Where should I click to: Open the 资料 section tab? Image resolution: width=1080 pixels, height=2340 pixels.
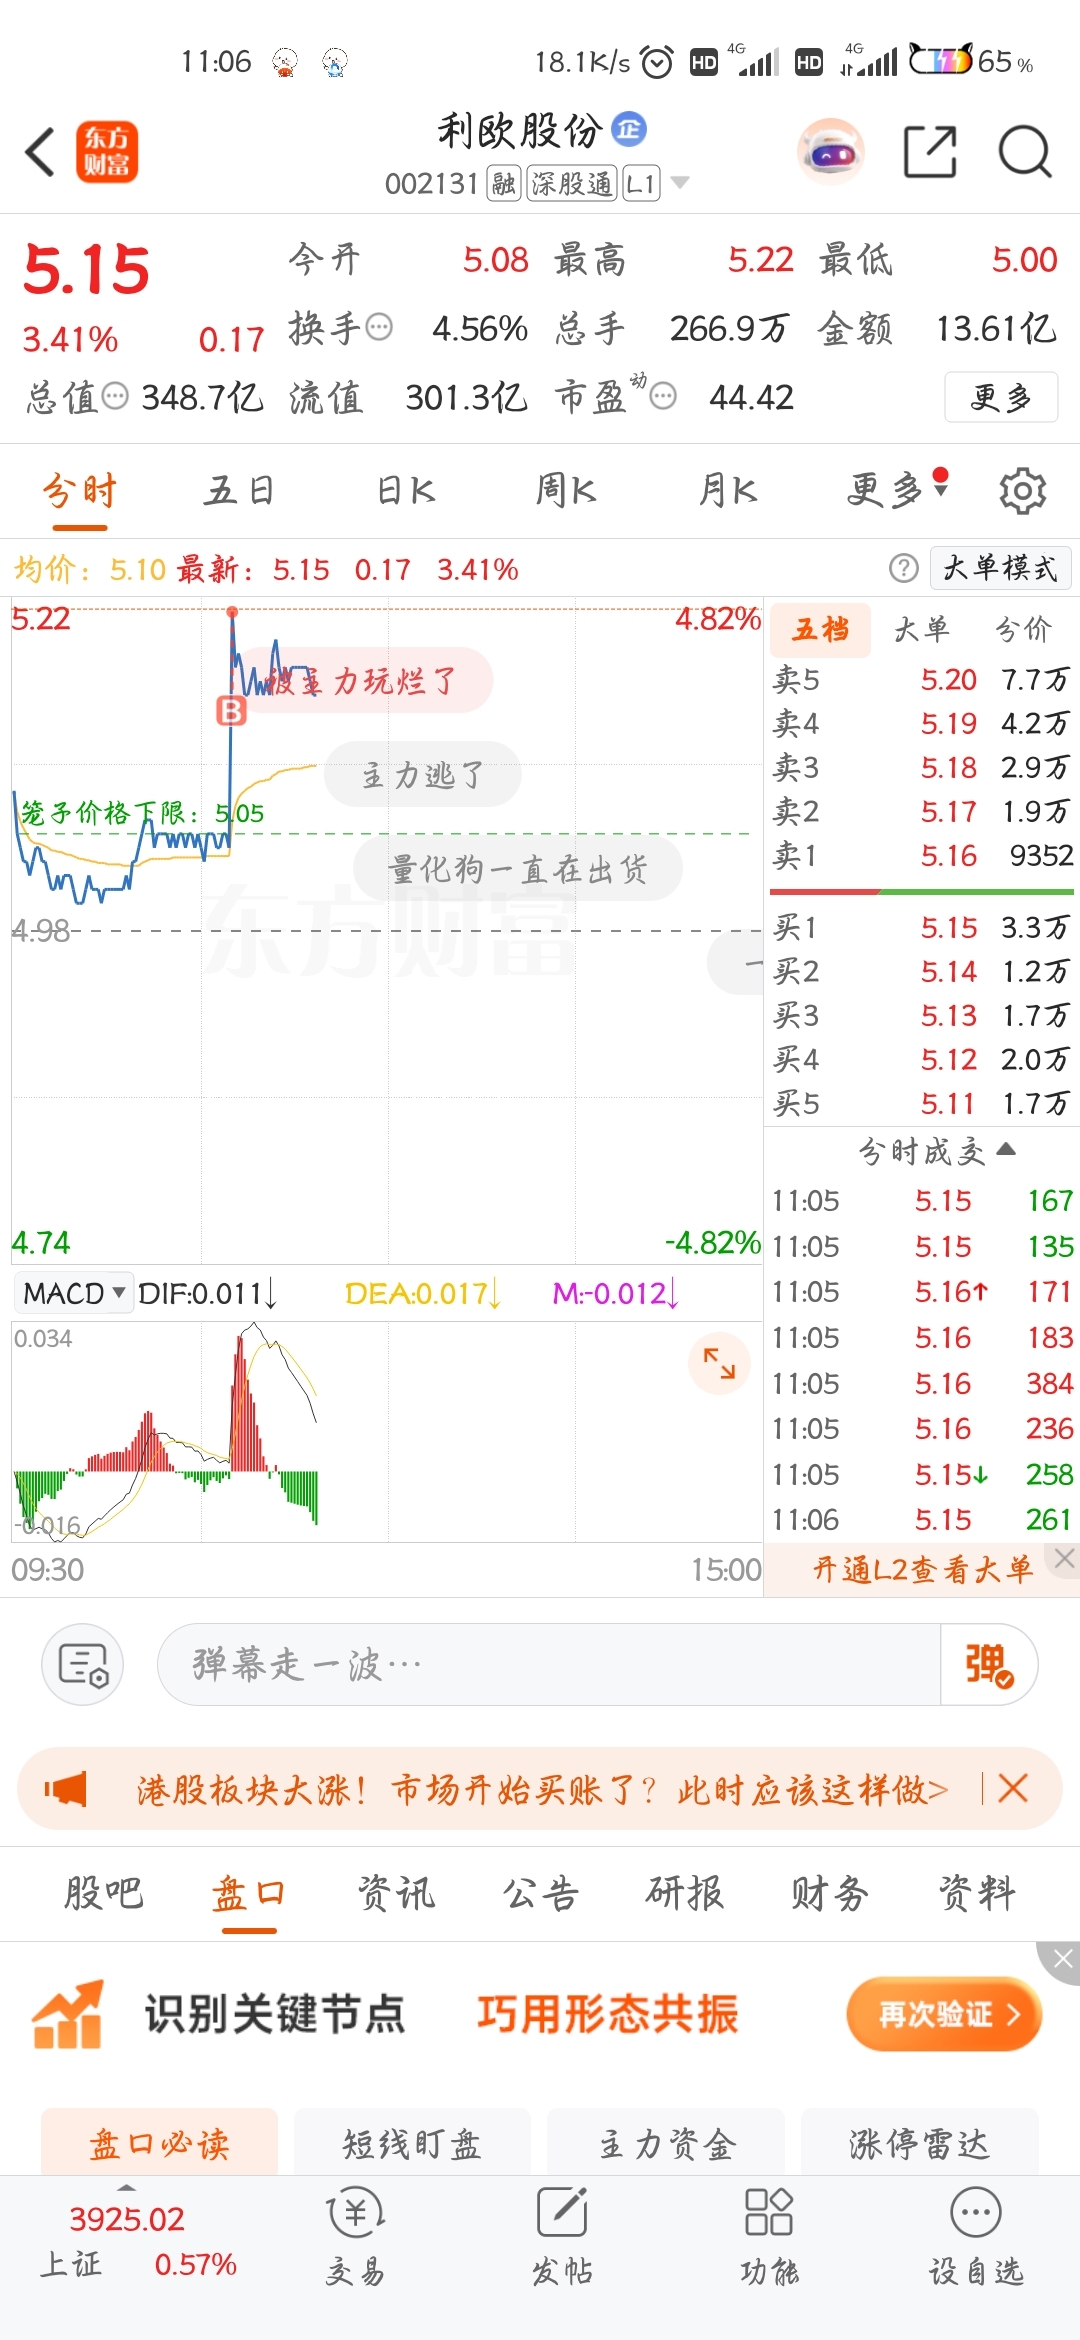(977, 1893)
